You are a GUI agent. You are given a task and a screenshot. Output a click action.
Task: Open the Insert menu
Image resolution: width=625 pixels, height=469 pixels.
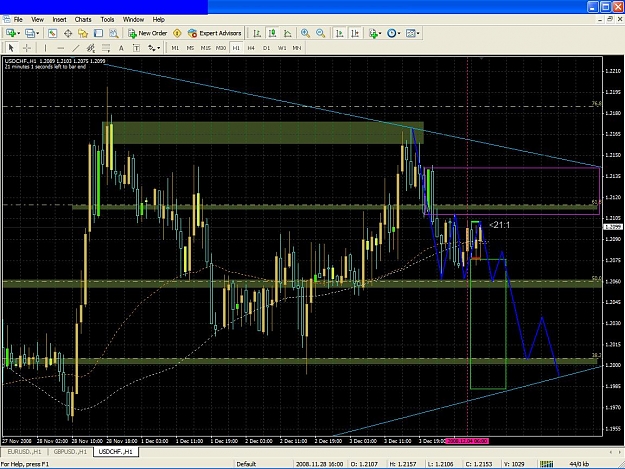(59, 20)
